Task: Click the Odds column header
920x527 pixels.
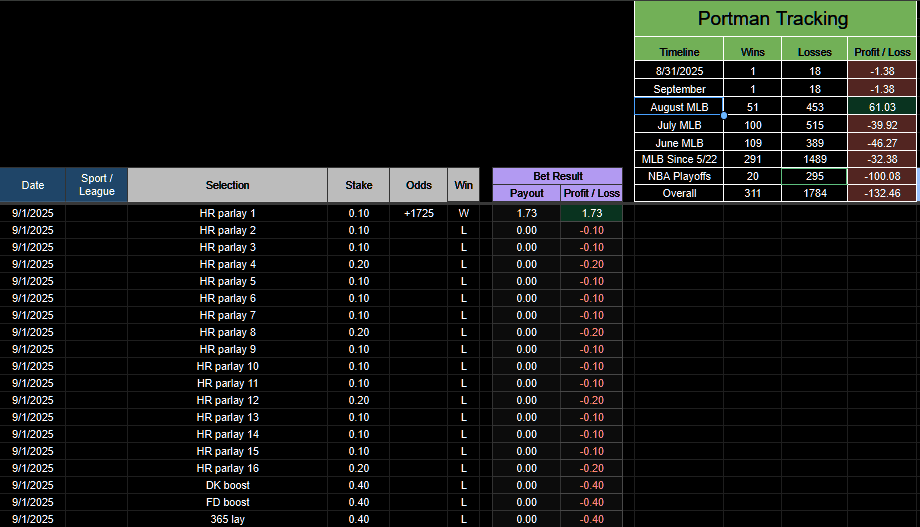Action: pos(418,185)
